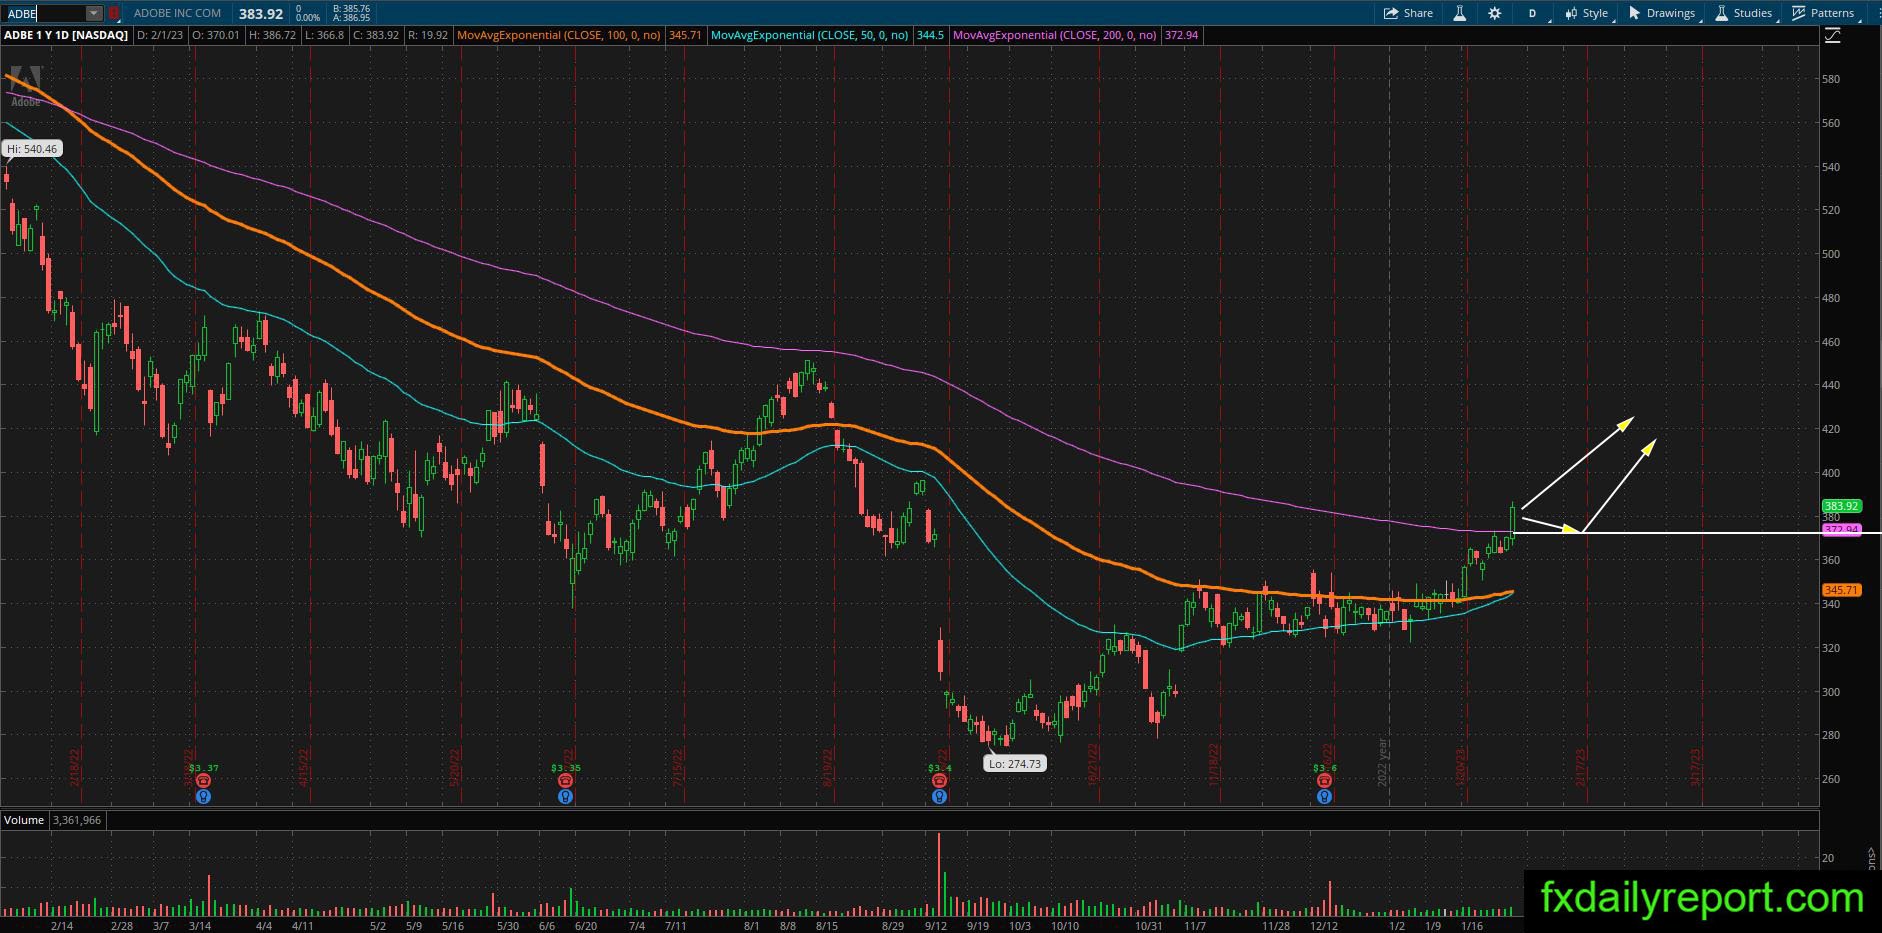
Task: Click the Hi: 540.46 price bubble
Action: 32,149
